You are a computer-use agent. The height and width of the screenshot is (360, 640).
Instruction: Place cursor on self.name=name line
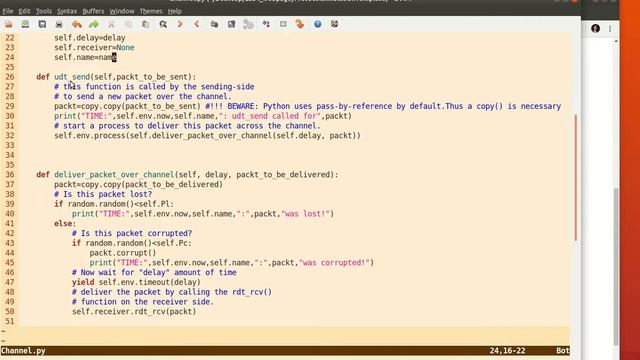85,58
